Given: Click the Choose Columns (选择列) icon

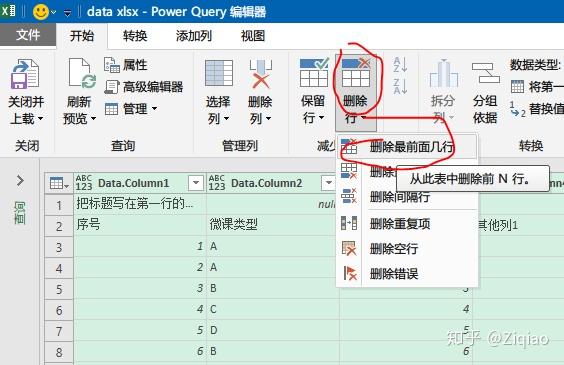Looking at the screenshot, I should [x=219, y=73].
